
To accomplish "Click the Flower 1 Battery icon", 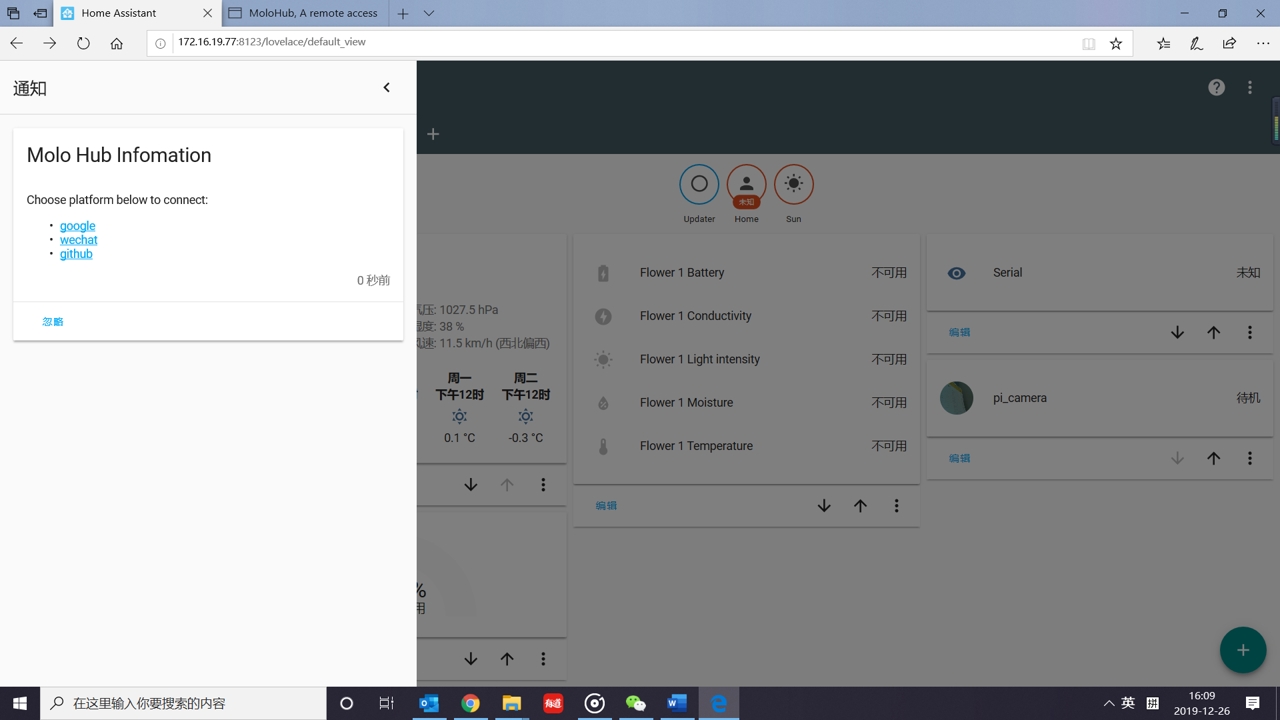I will pos(603,272).
